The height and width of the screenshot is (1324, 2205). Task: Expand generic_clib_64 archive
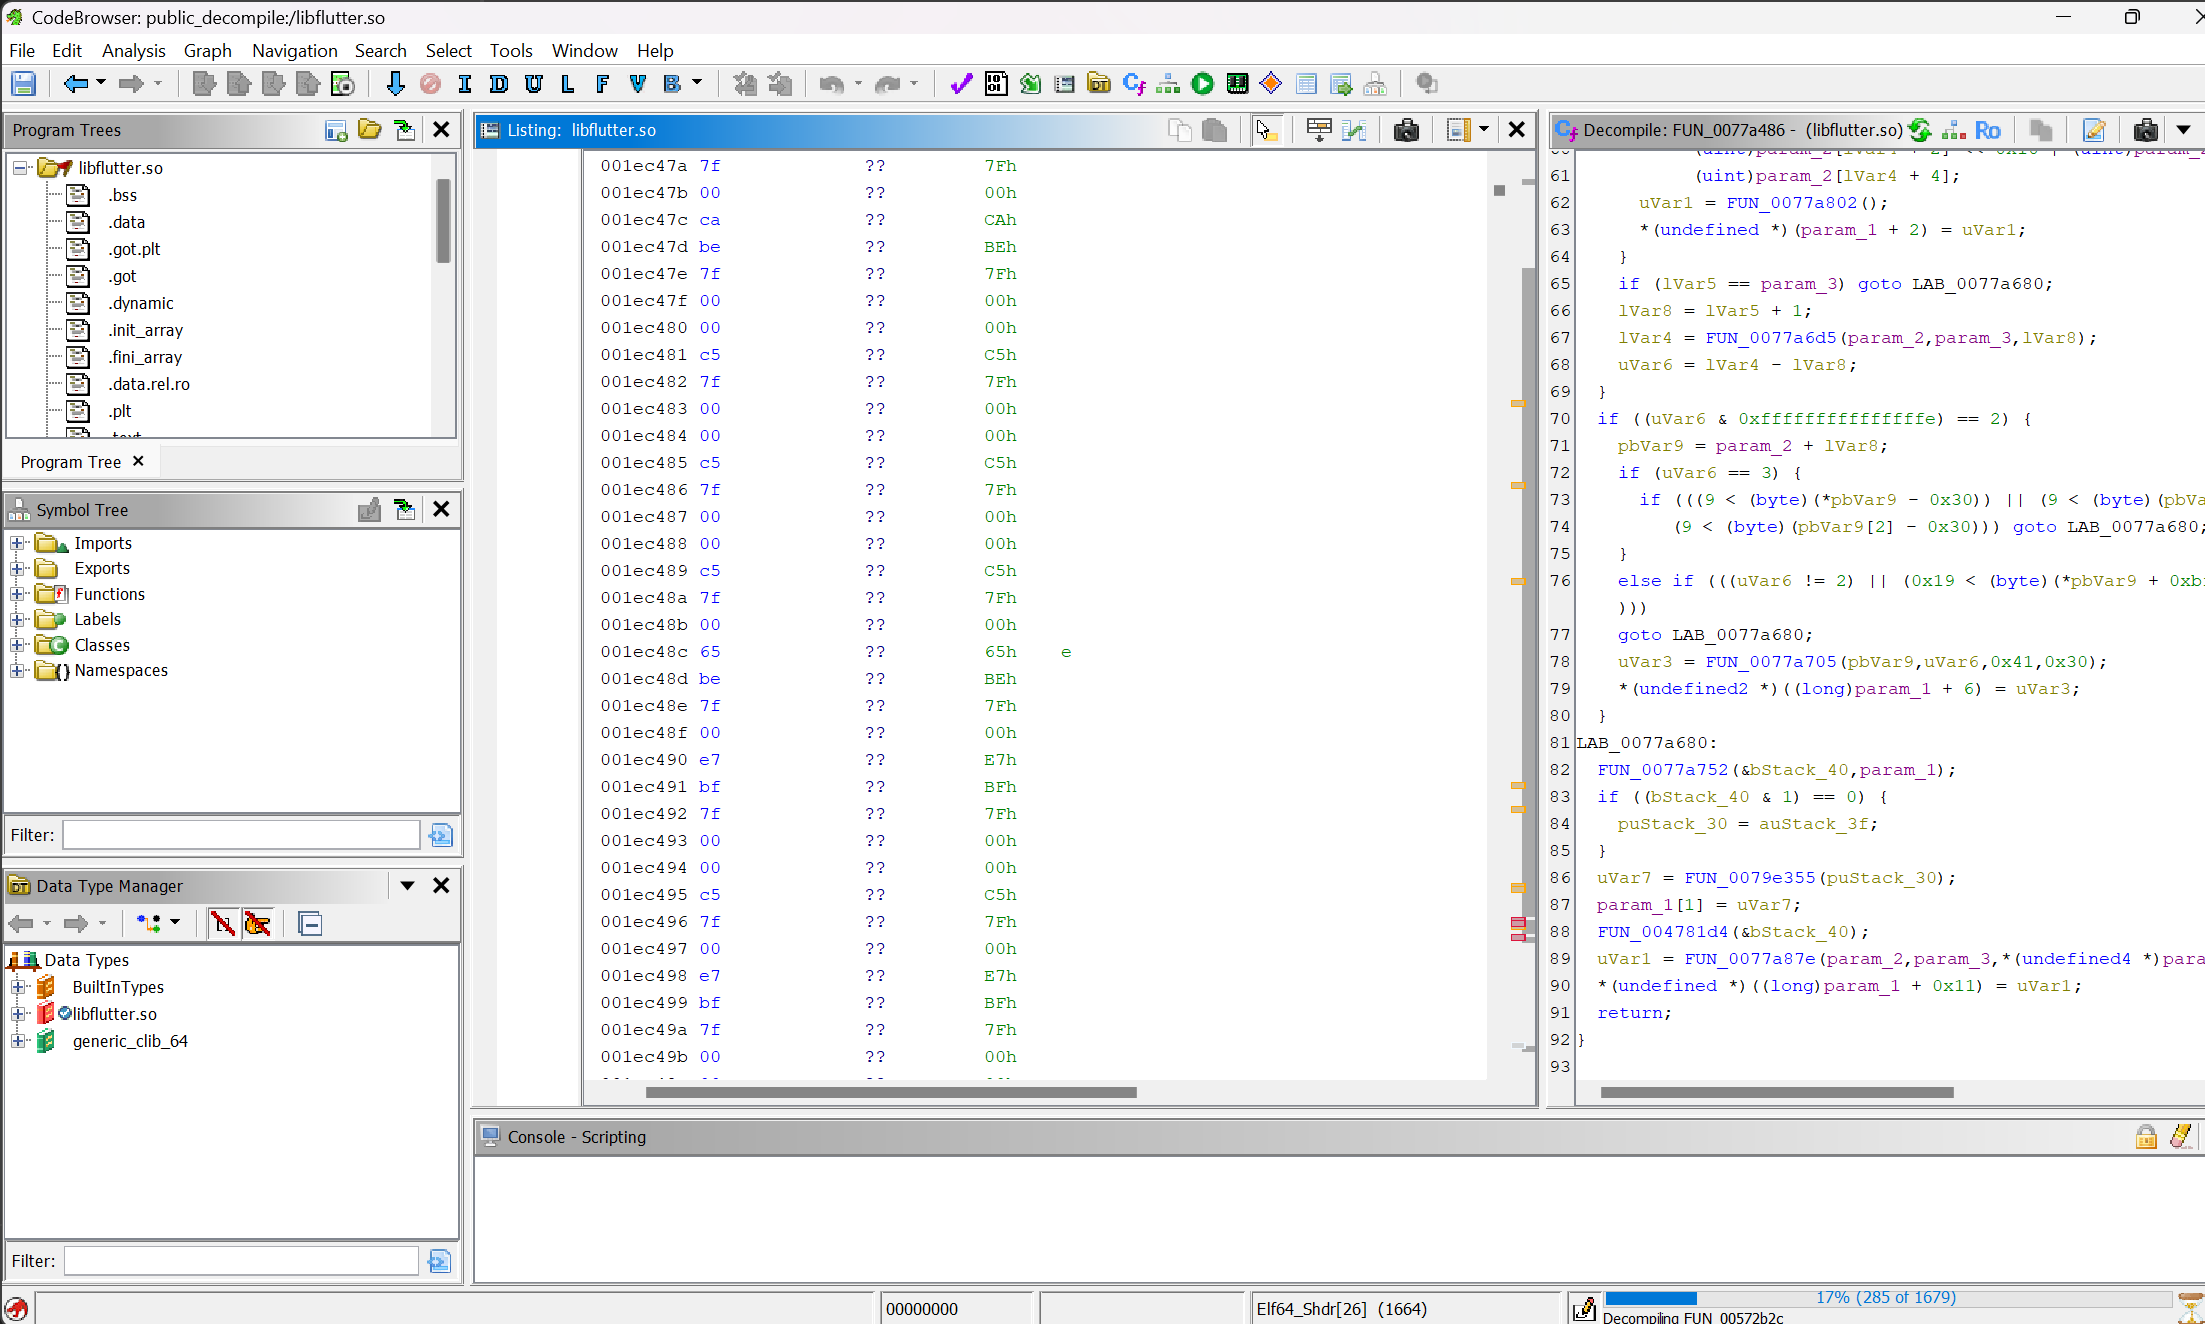coord(18,1041)
